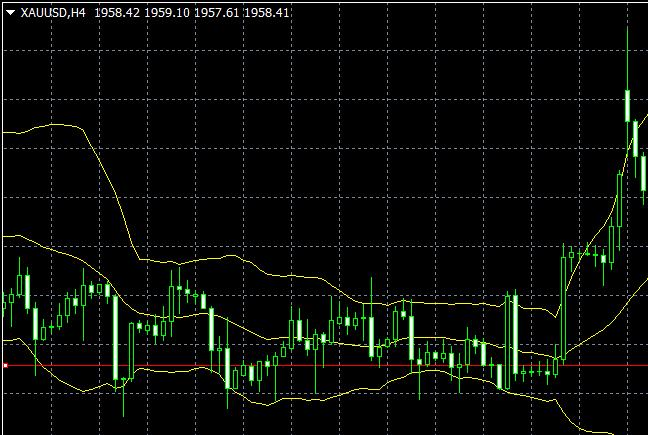Select the low price value 1957.61
The height and width of the screenshot is (435, 648).
[216, 13]
